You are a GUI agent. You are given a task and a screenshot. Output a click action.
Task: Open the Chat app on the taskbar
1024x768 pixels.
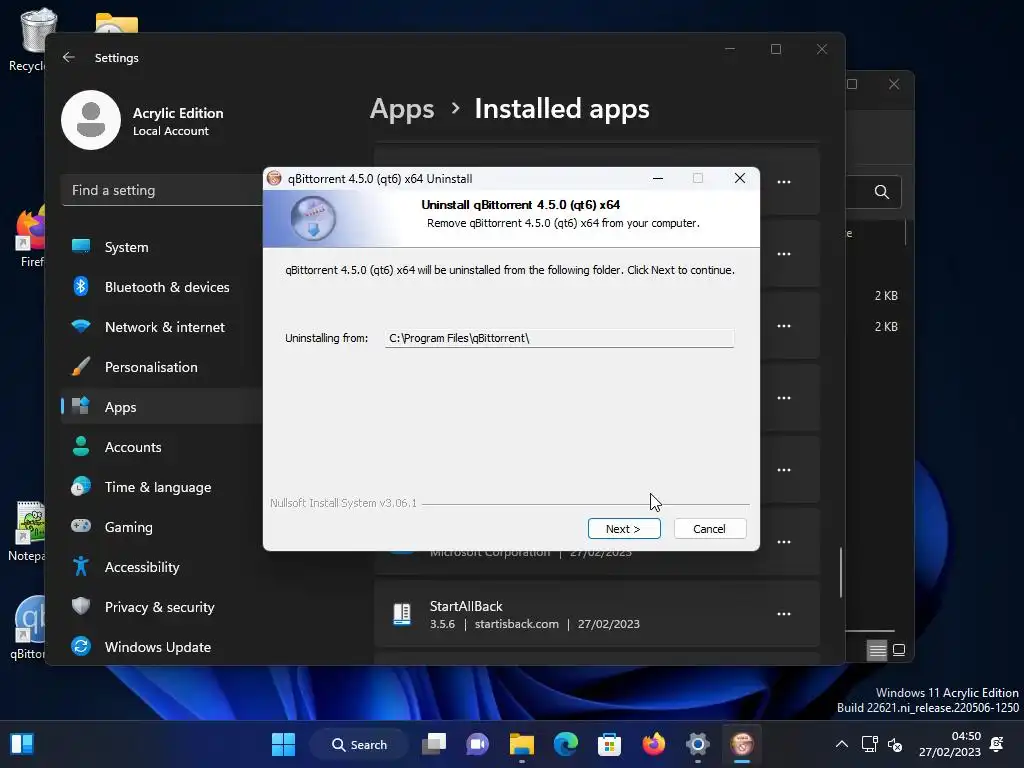(477, 744)
